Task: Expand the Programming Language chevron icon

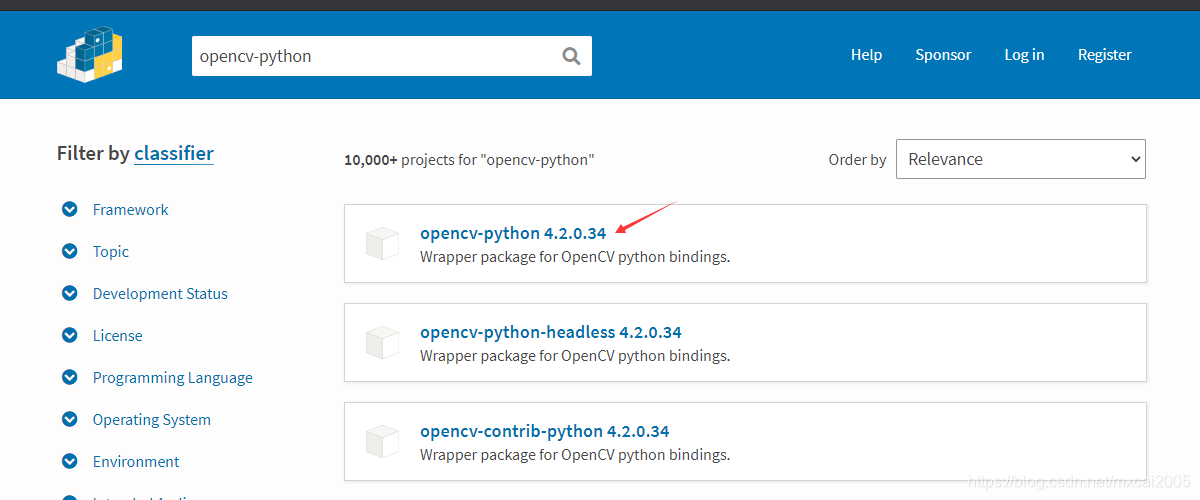Action: pos(70,378)
